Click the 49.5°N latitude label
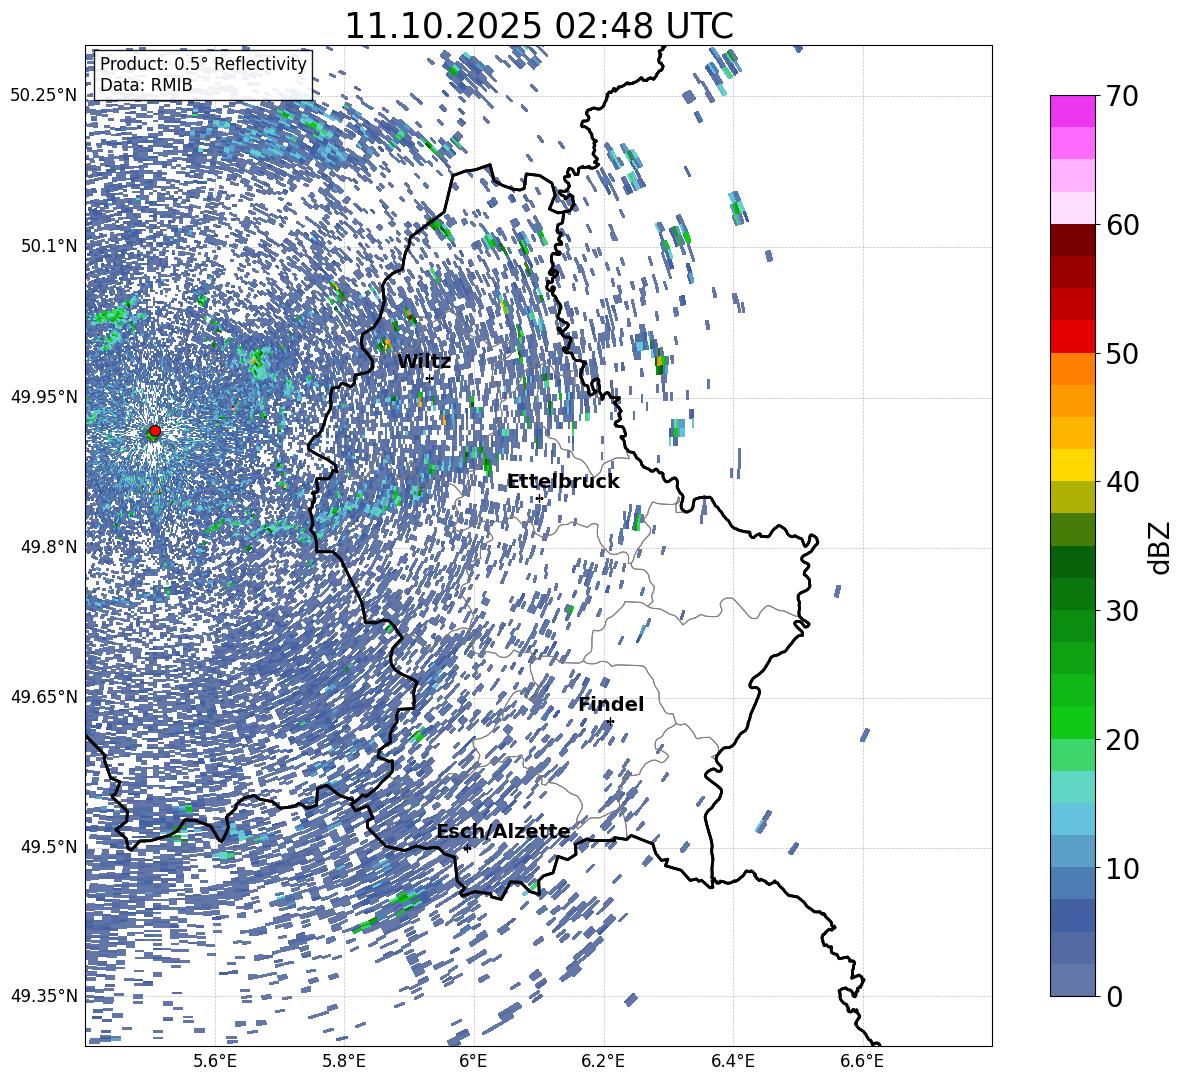Image resolution: width=1184 pixels, height=1081 pixels. point(50,847)
